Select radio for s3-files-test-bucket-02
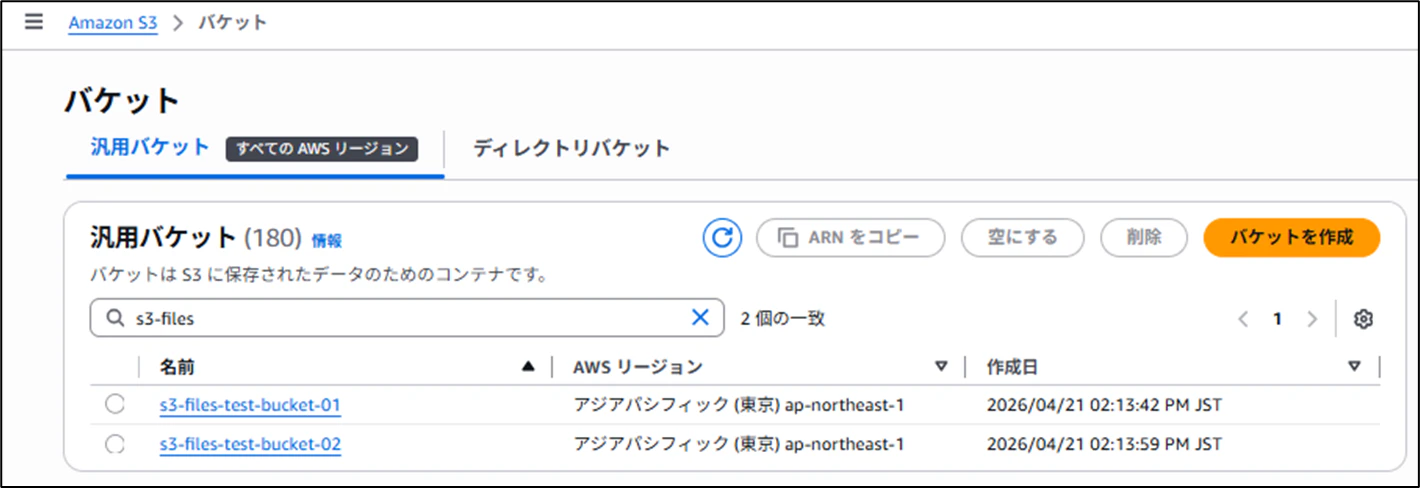This screenshot has width=1420, height=488. pos(115,444)
